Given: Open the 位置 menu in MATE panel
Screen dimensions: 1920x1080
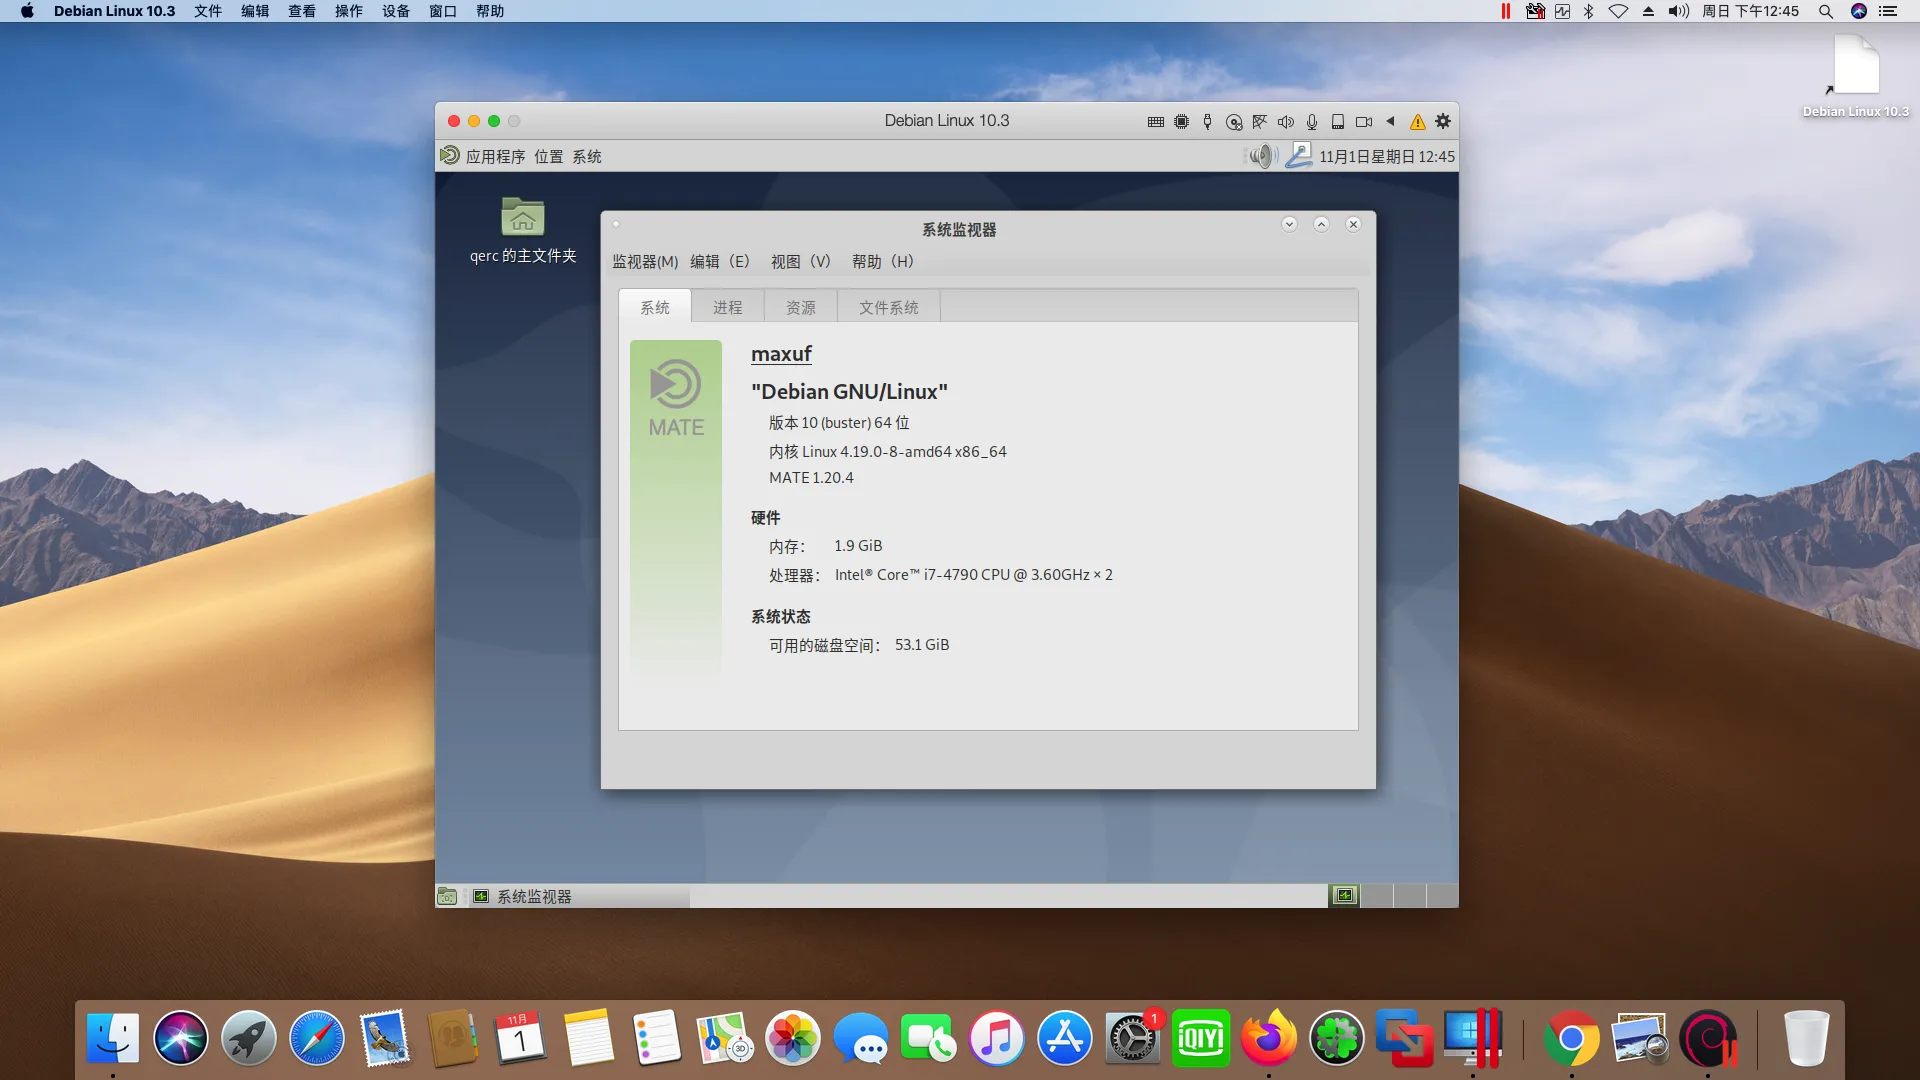Looking at the screenshot, I should [x=548, y=157].
